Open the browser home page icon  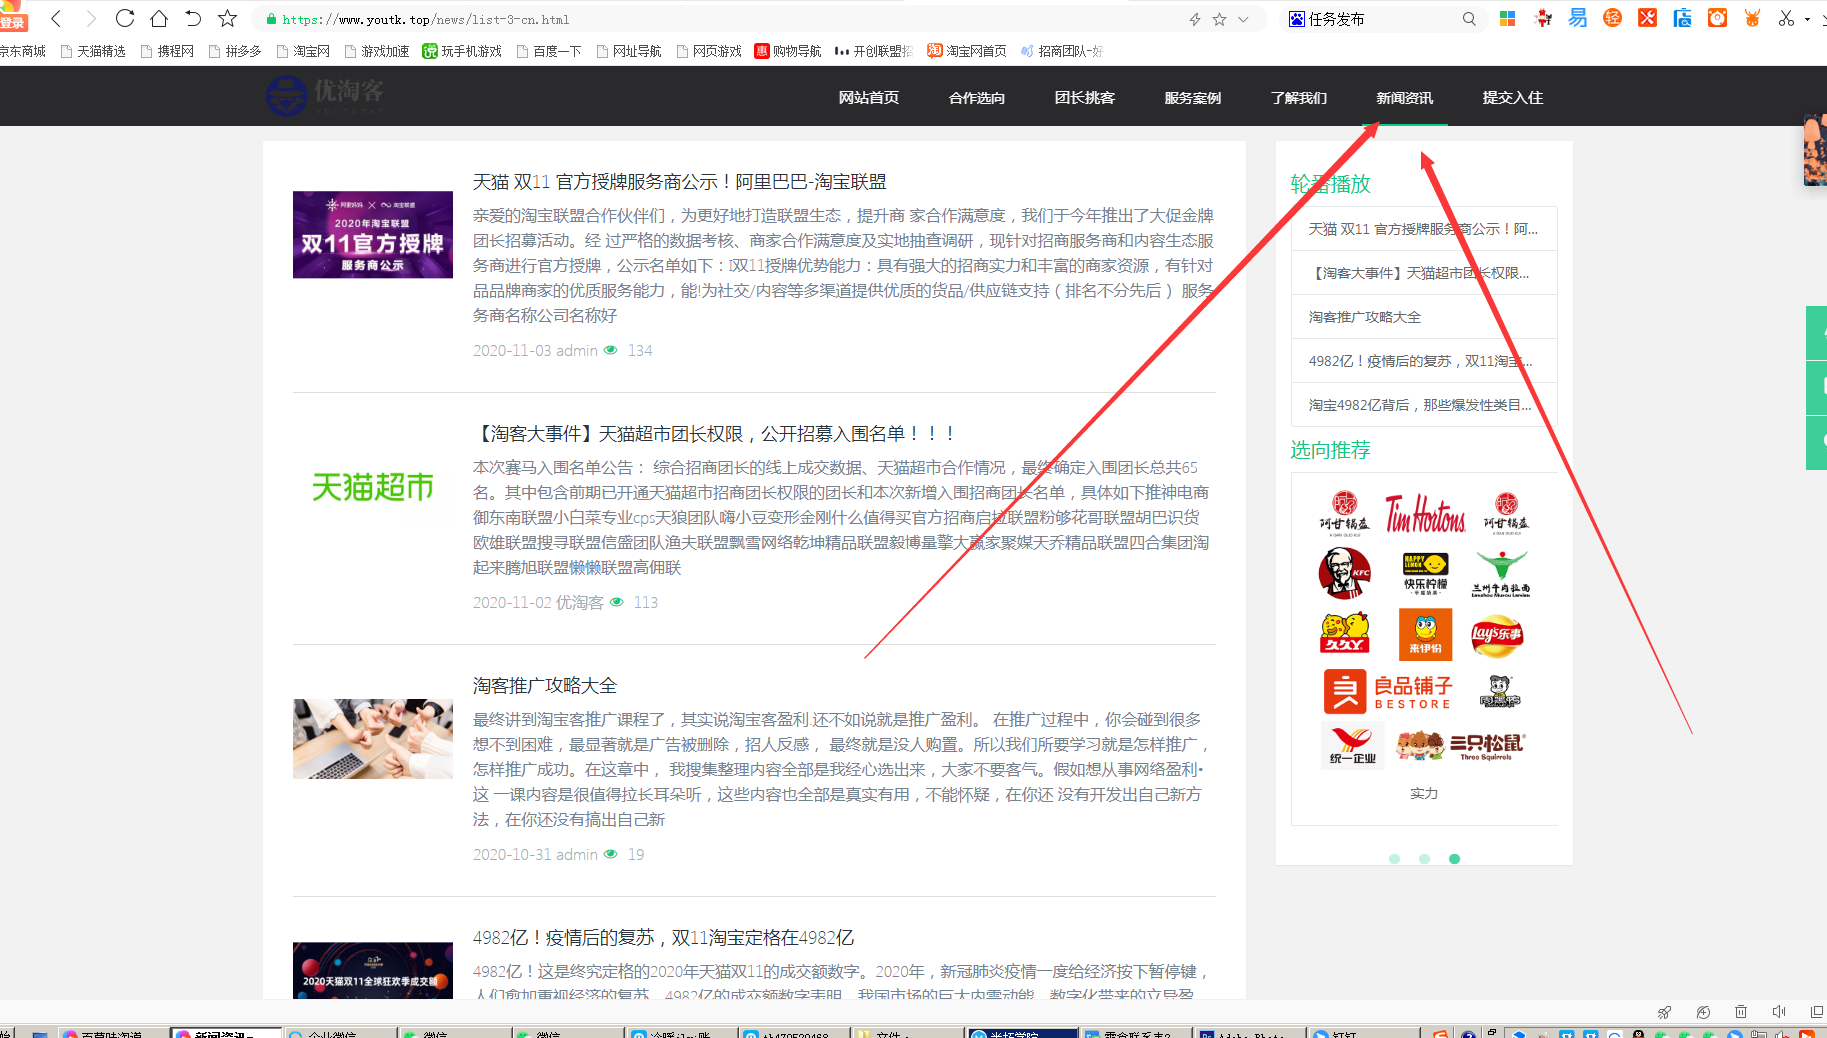pyautogui.click(x=159, y=18)
